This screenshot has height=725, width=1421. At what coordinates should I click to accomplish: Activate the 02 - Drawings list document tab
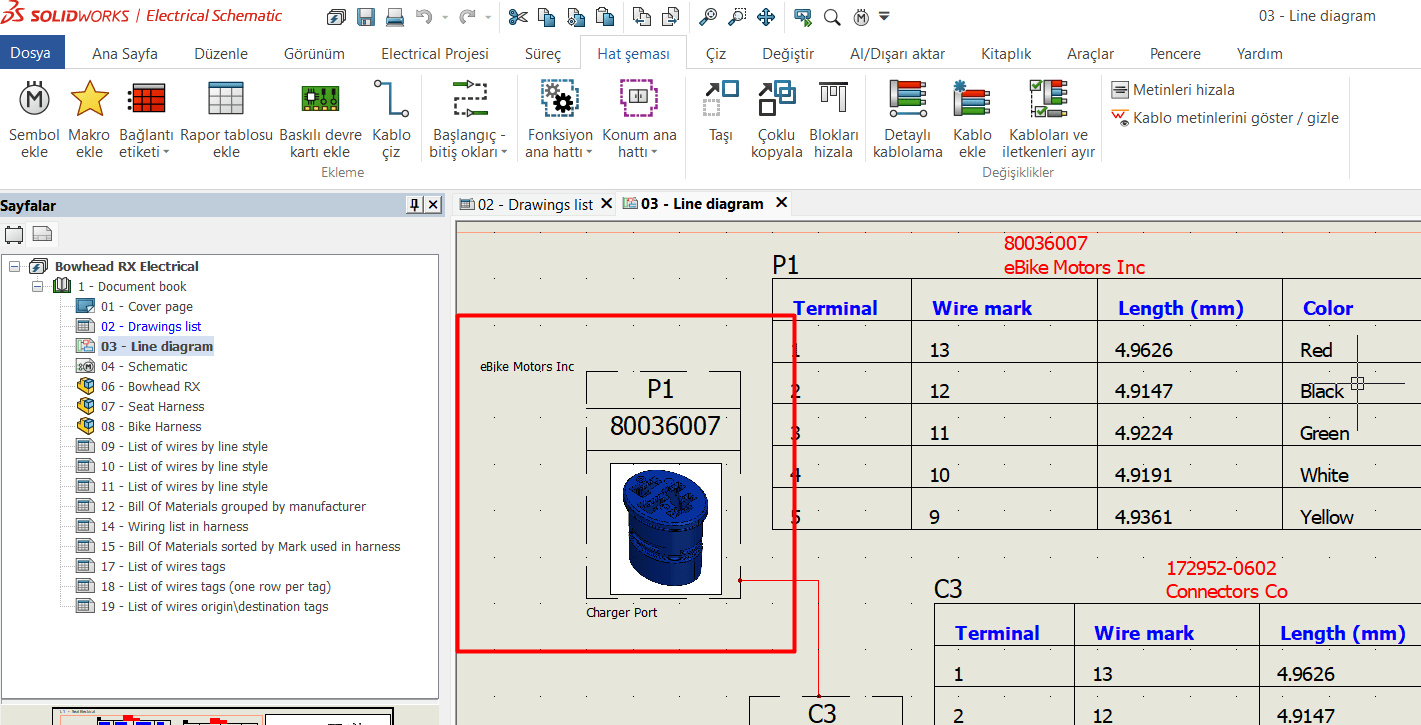535,204
